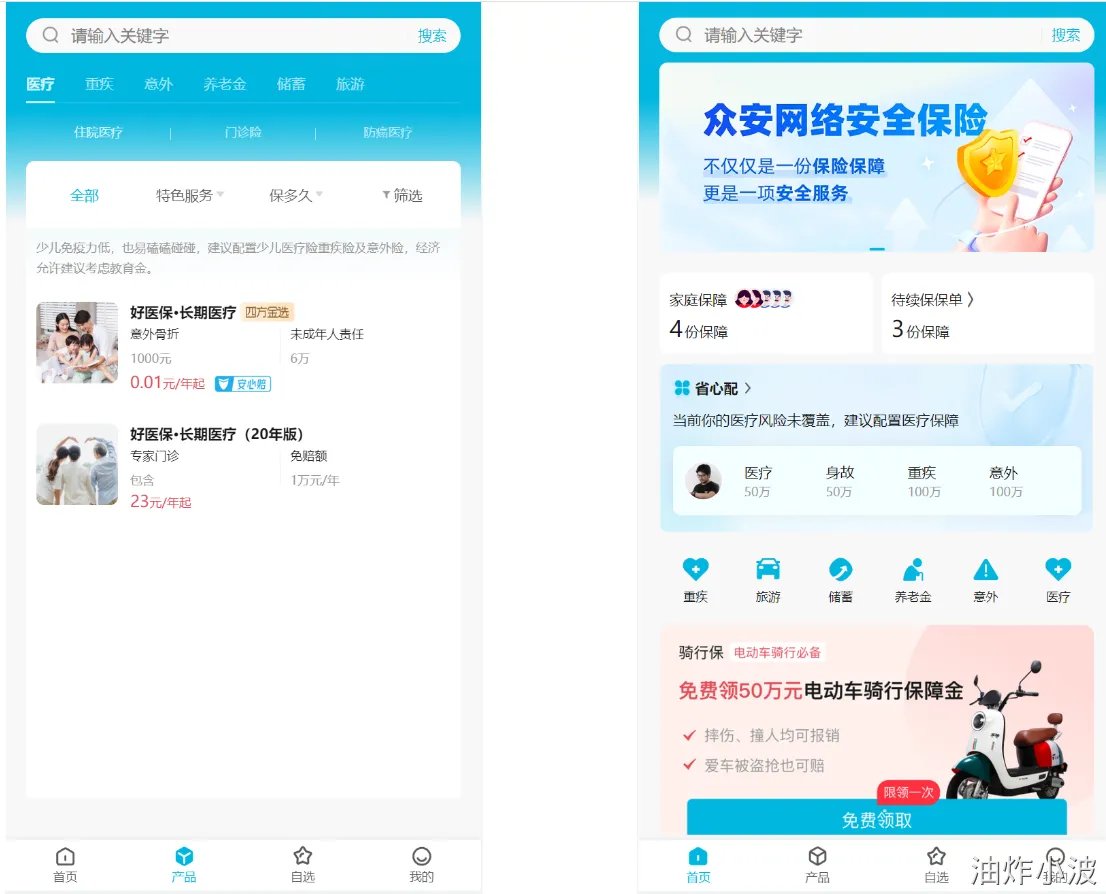Click the 省心配 clover icon

pos(682,388)
